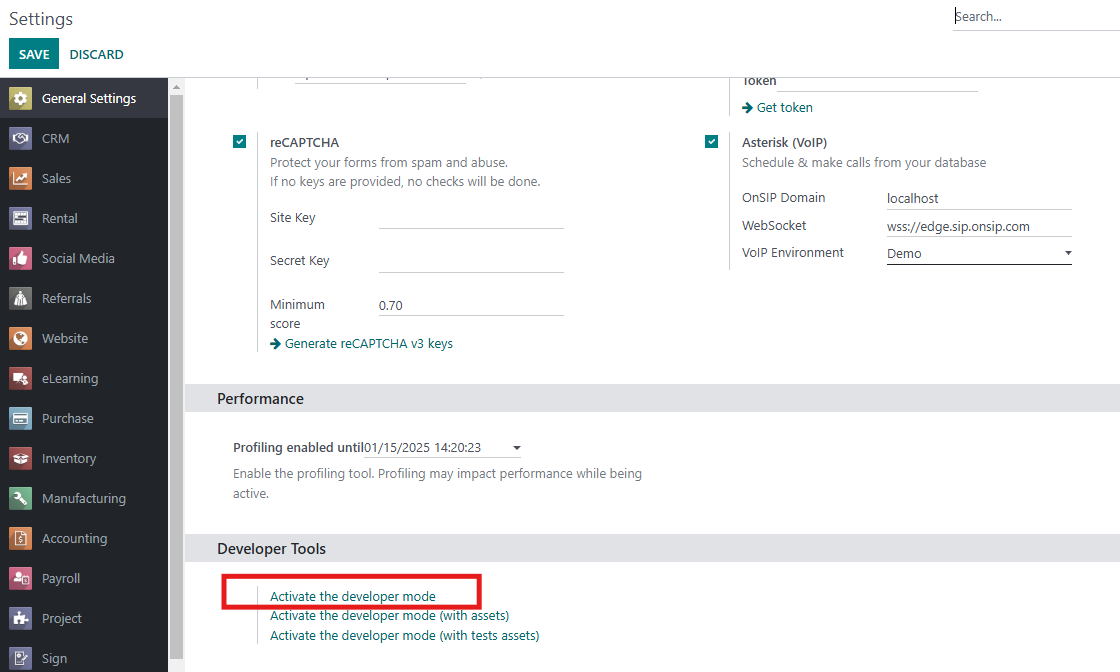
Task: Open CRM settings section
Action: tap(84, 139)
